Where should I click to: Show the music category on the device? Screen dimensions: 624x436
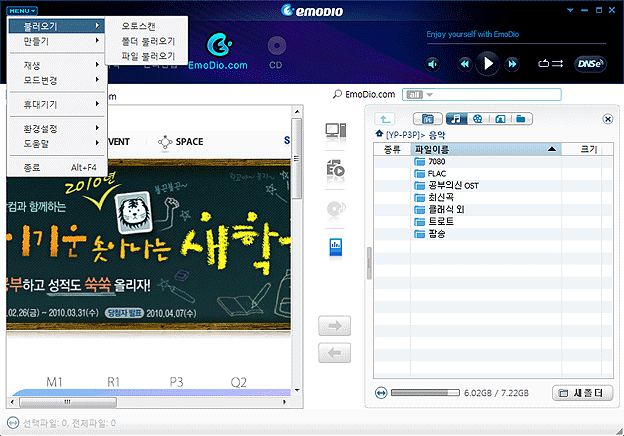pyautogui.click(x=456, y=119)
